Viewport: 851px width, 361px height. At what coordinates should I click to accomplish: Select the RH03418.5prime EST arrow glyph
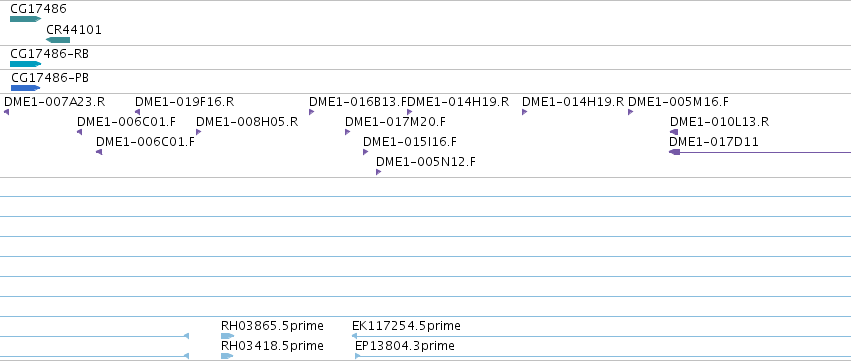pyautogui.click(x=227, y=356)
